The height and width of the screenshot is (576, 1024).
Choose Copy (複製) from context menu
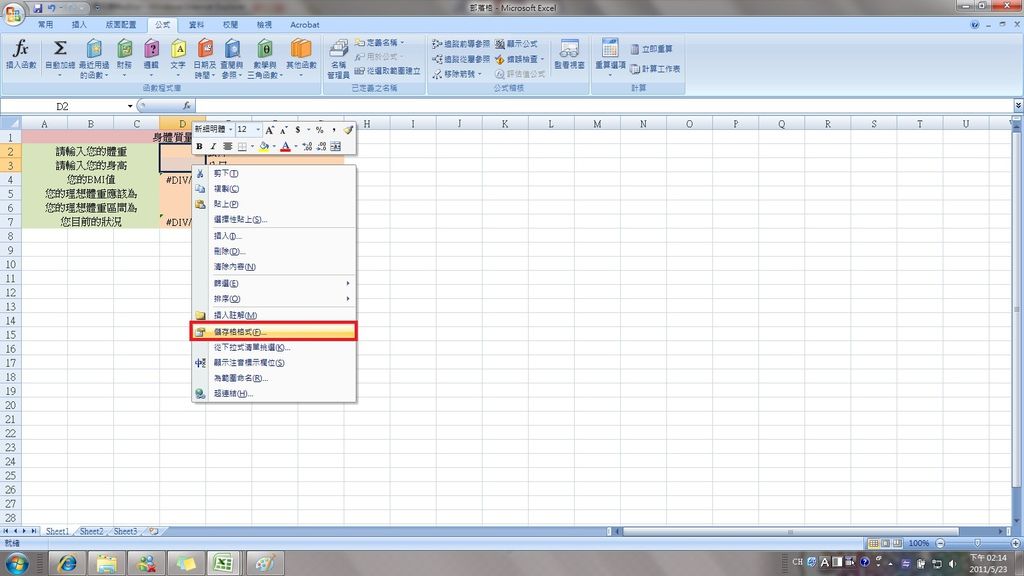pos(274,189)
